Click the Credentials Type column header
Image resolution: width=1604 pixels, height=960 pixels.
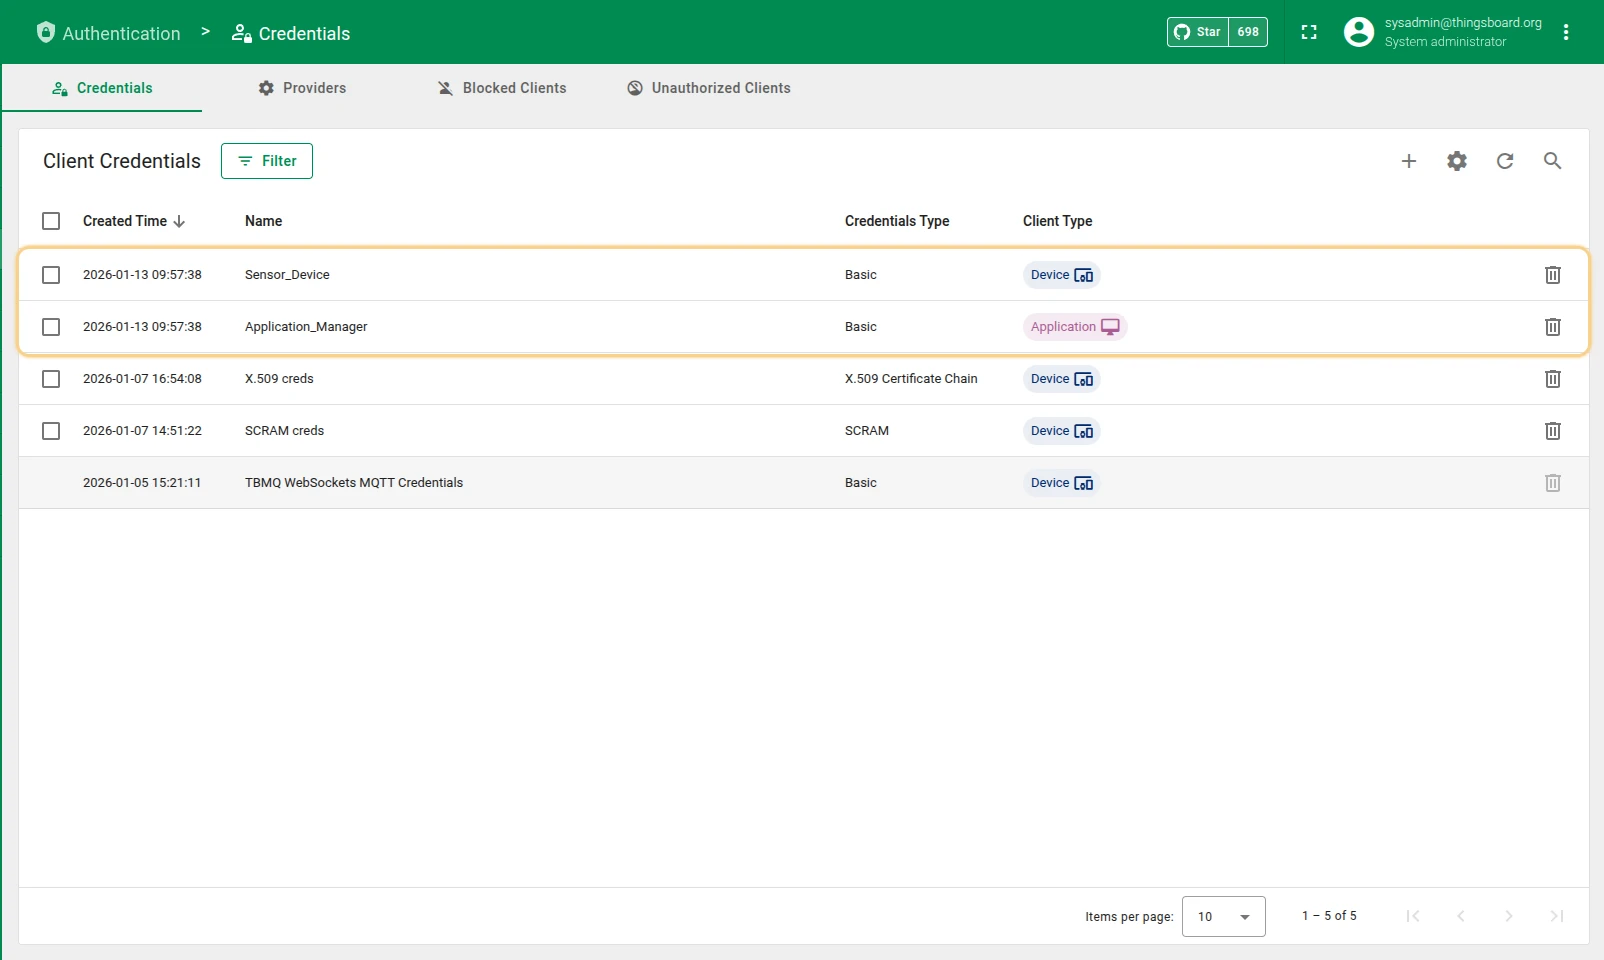(897, 221)
